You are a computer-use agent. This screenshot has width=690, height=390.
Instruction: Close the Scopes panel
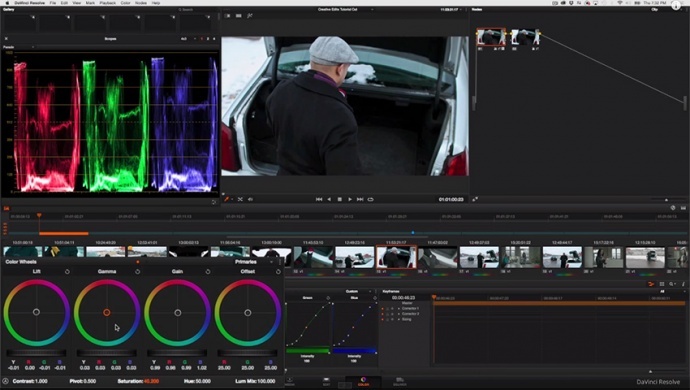(x=6, y=39)
